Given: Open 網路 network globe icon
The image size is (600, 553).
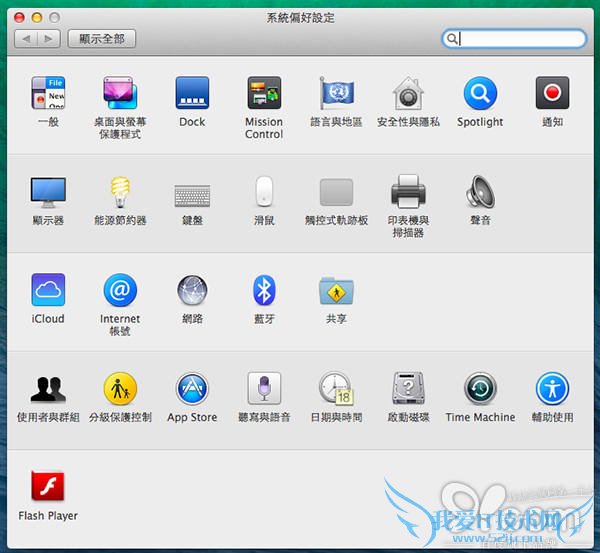Looking at the screenshot, I should pyautogui.click(x=192, y=290).
